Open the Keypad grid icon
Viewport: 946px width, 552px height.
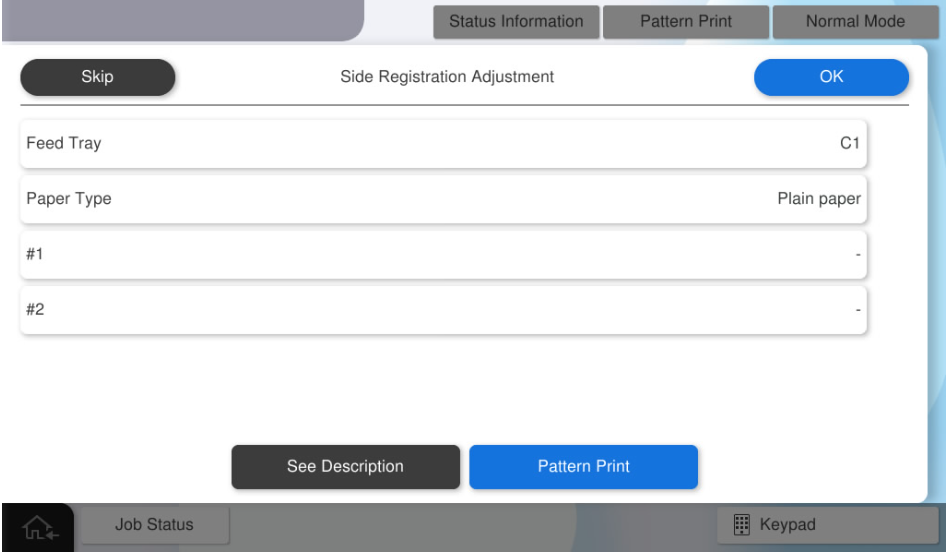pyautogui.click(x=742, y=525)
